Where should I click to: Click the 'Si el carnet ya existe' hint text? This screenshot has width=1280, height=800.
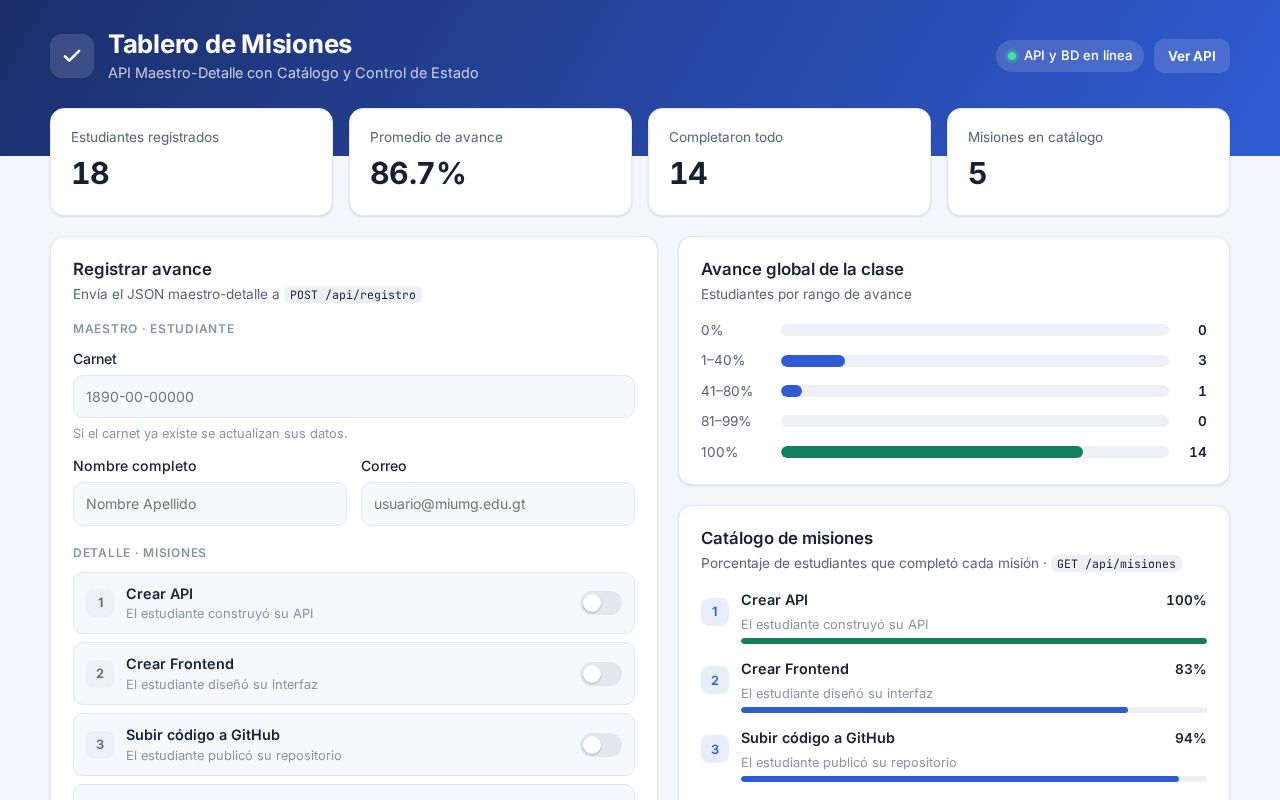(210, 433)
